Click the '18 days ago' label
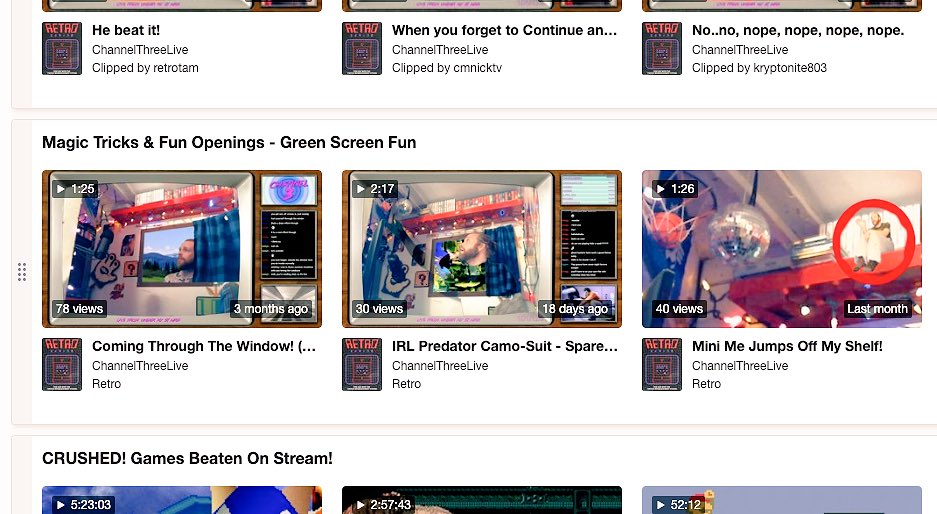 (575, 309)
